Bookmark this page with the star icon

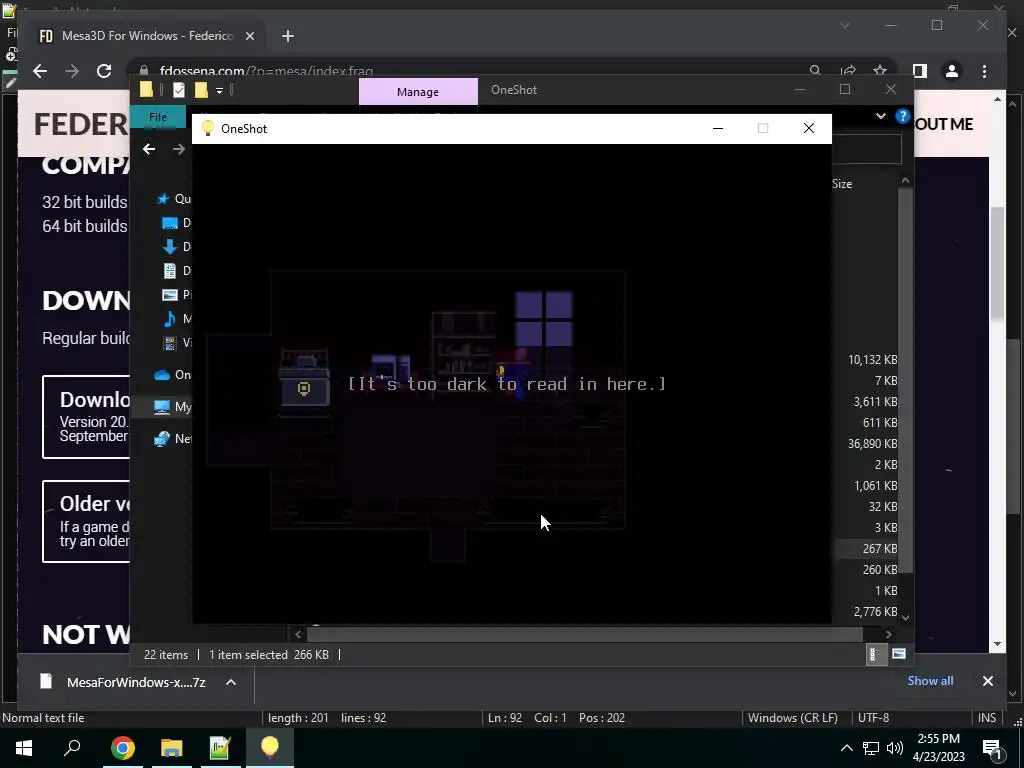point(880,71)
